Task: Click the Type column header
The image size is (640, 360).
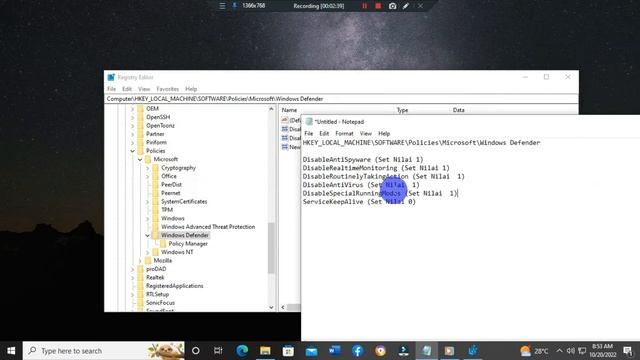Action: (402, 110)
